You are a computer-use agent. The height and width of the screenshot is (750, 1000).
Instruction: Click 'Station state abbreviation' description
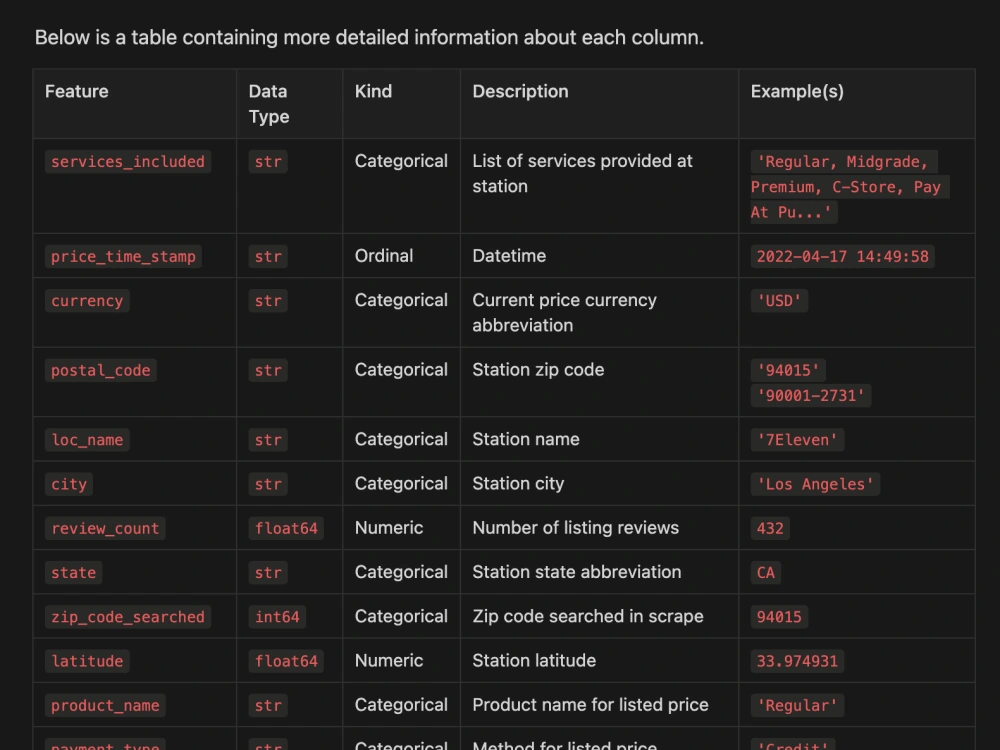pos(577,571)
